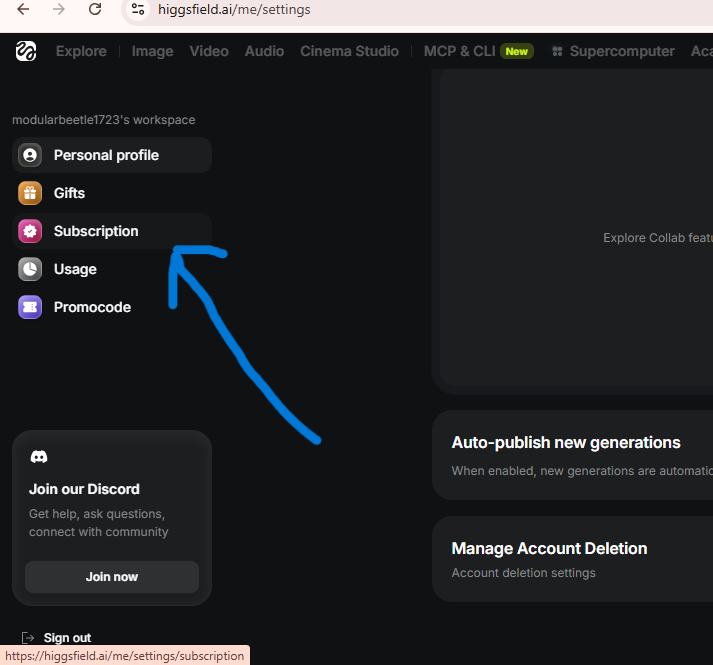Image resolution: width=713 pixels, height=665 pixels.
Task: Click the browser forward arrow
Action: click(59, 9)
